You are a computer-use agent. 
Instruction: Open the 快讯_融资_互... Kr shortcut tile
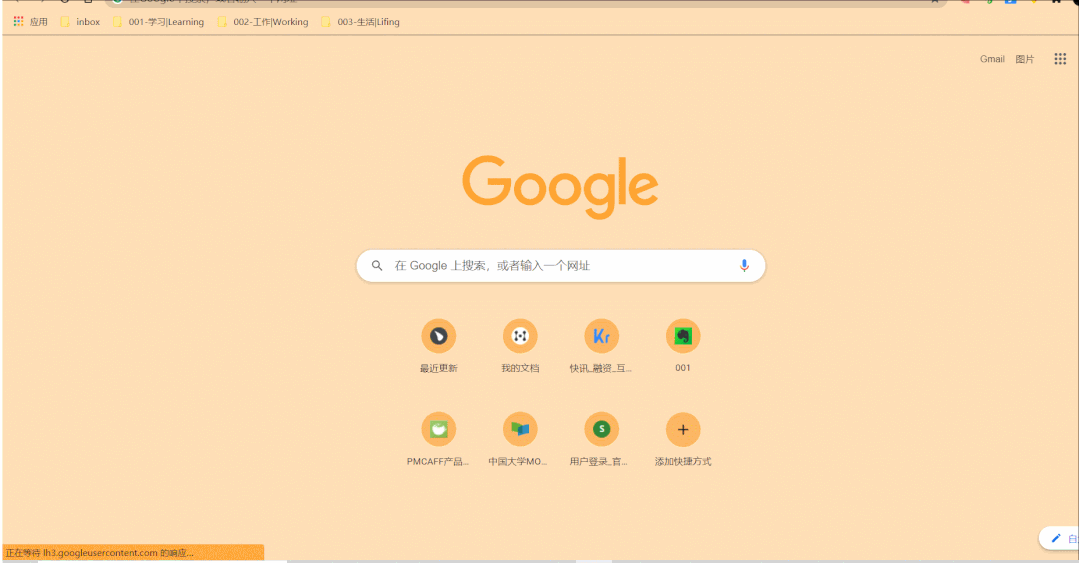pos(601,346)
